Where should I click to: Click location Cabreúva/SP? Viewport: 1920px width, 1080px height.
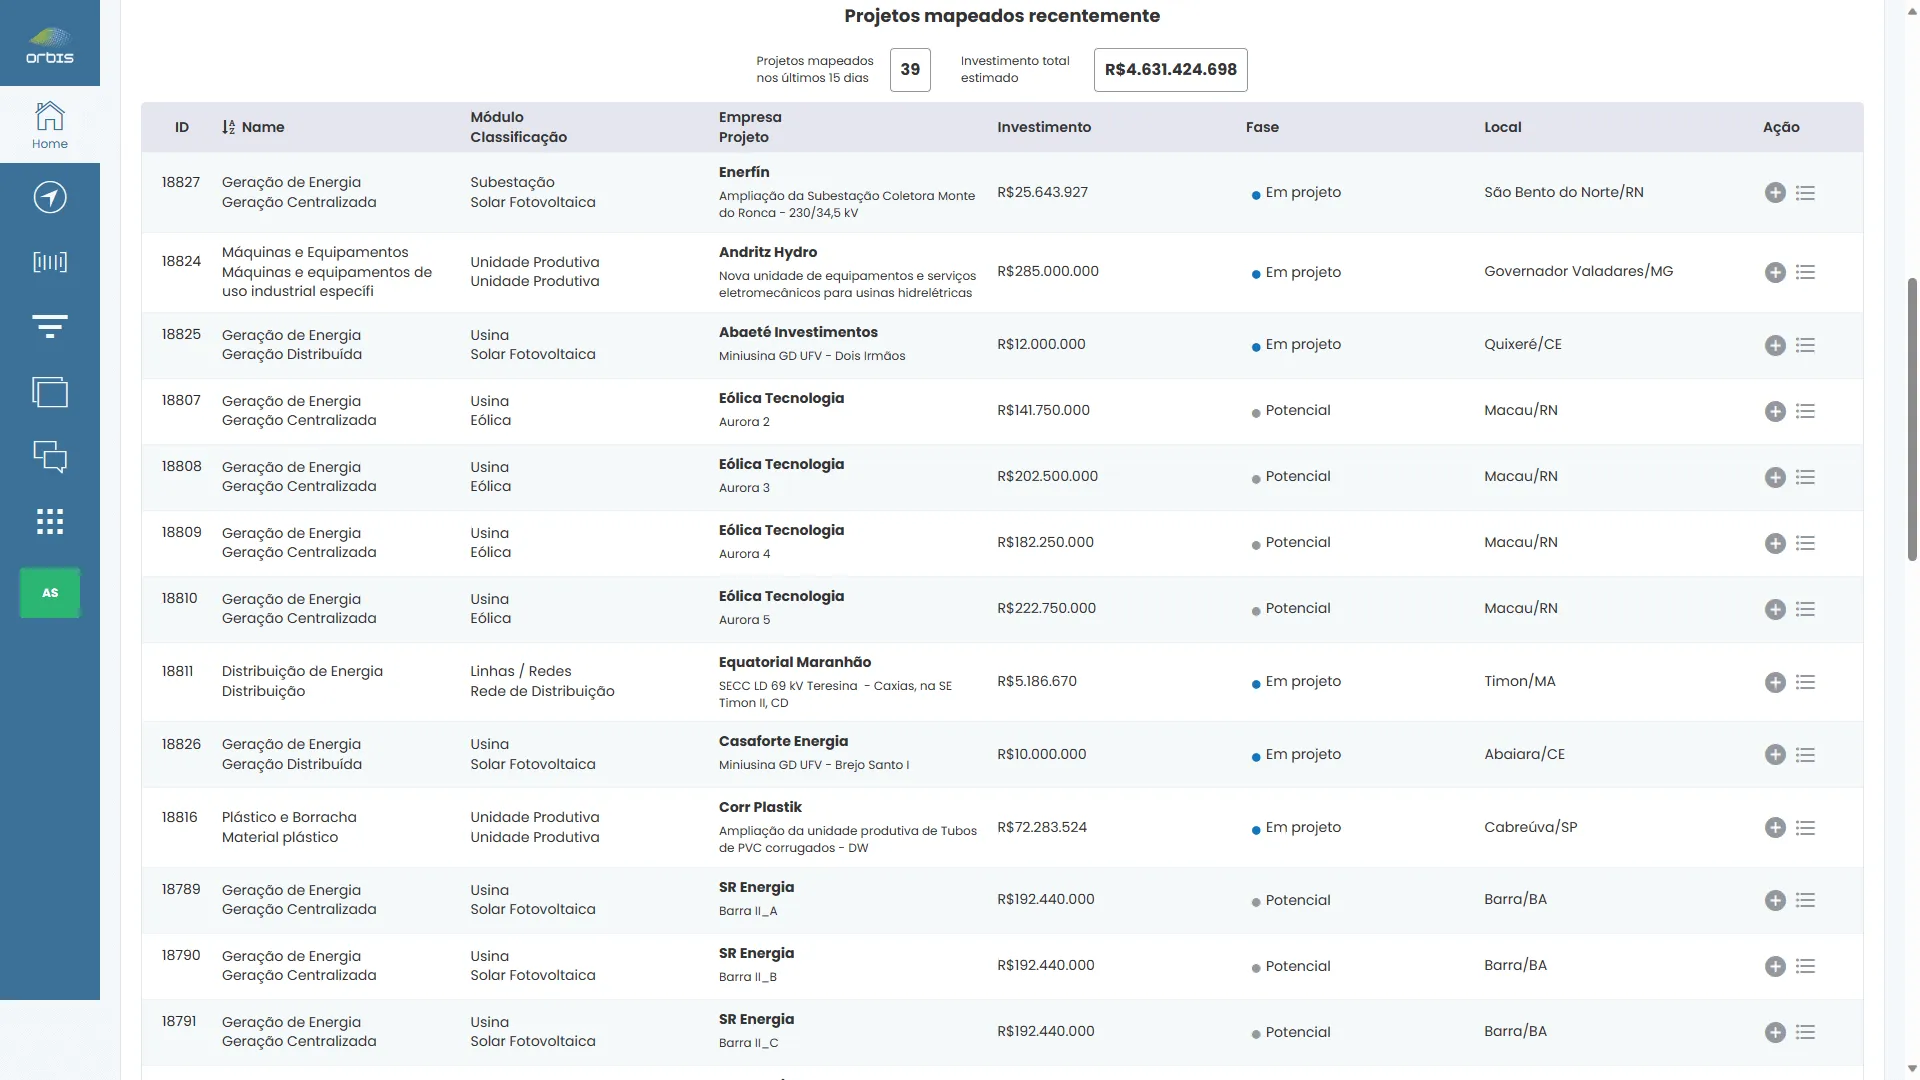[x=1530, y=827]
